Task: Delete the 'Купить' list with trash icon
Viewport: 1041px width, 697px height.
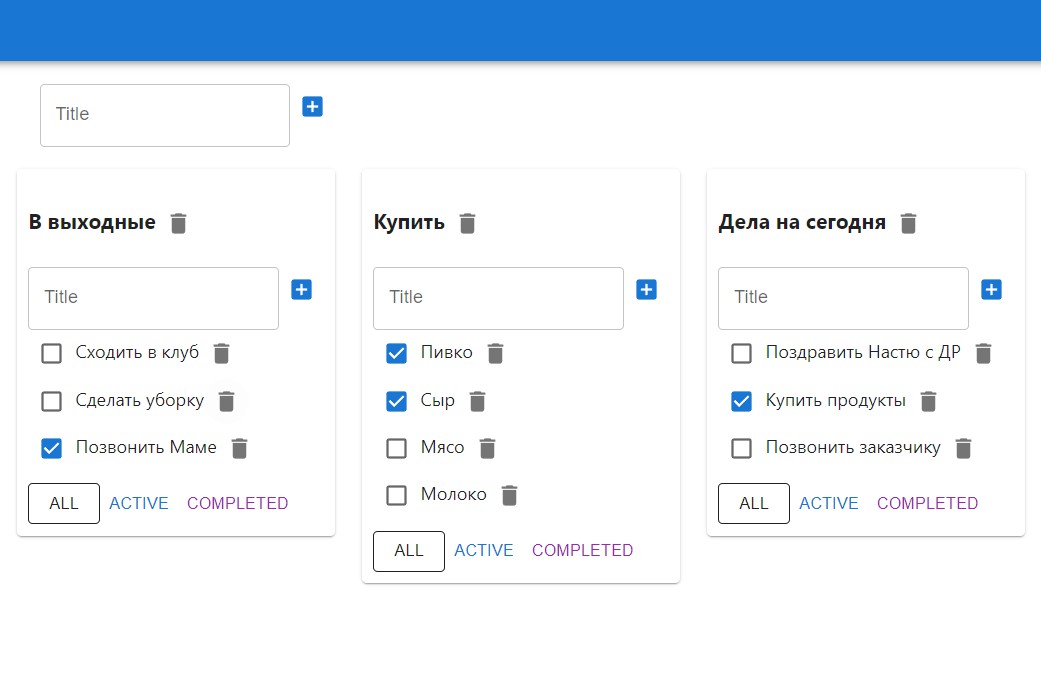Action: tap(467, 223)
